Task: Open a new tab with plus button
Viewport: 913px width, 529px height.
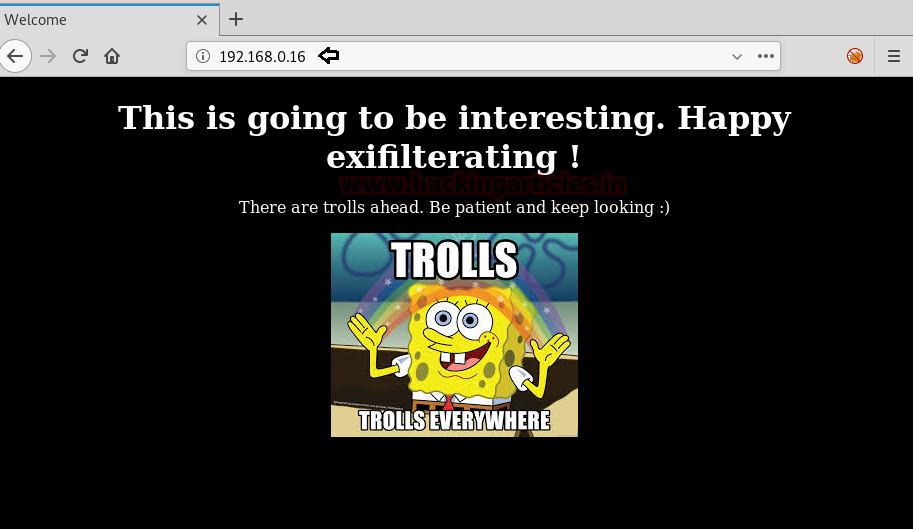Action: point(236,19)
